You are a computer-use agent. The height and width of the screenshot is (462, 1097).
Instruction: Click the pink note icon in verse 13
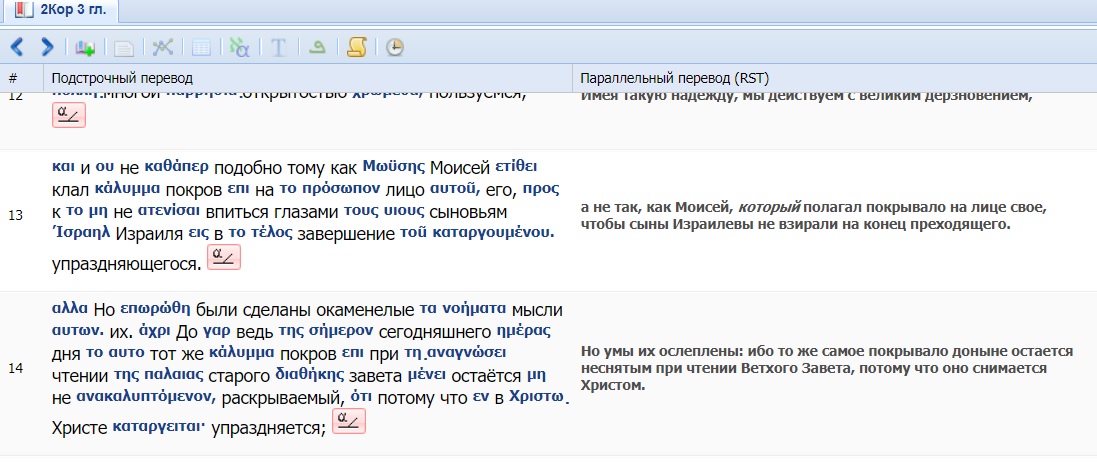(223, 258)
